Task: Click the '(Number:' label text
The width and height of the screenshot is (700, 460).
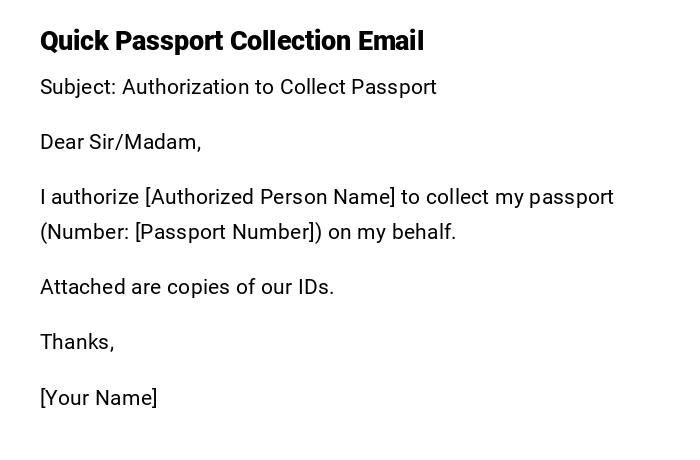Action: click(x=84, y=232)
